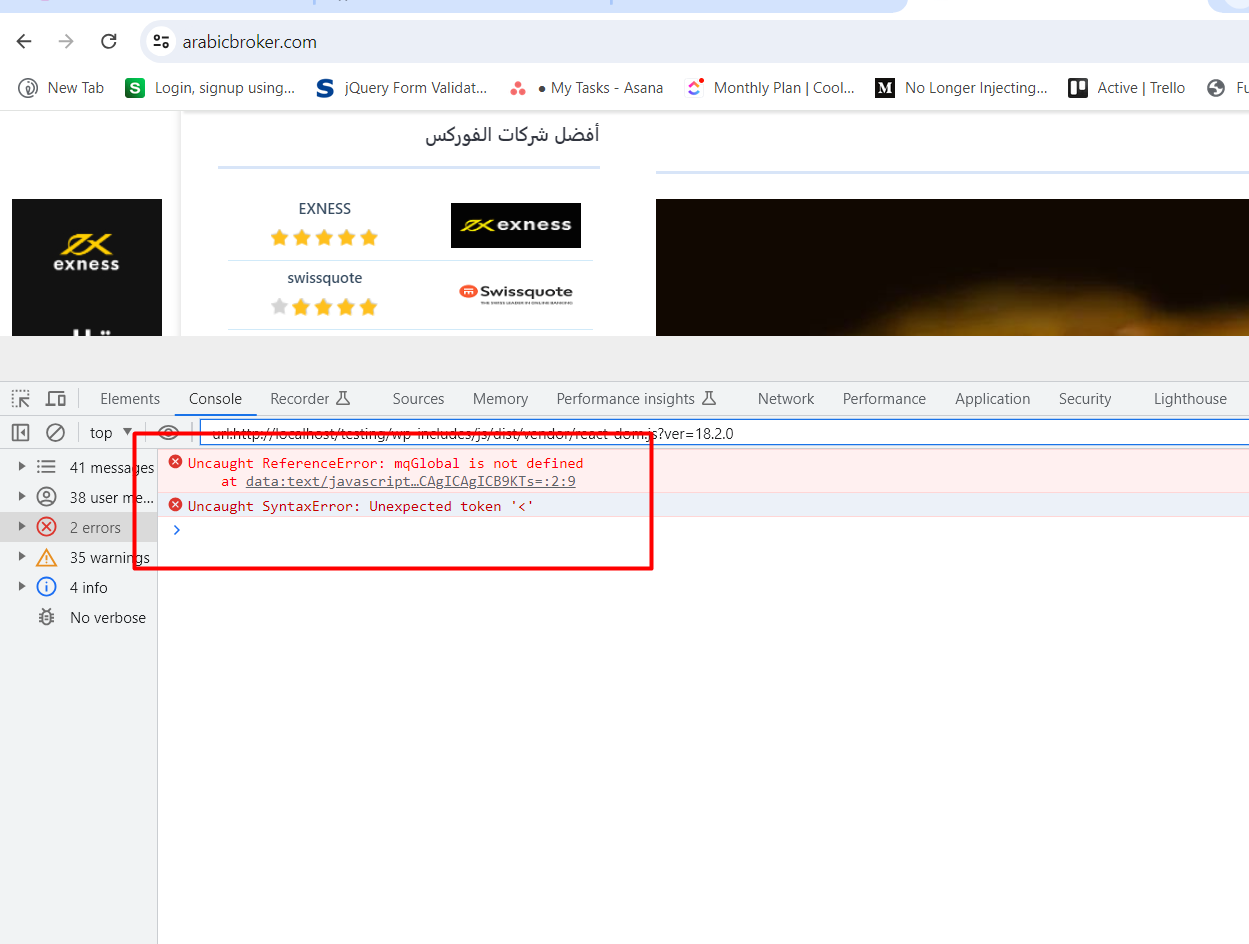Select the 2 errors filter
This screenshot has width=1249, height=944.
click(x=94, y=527)
